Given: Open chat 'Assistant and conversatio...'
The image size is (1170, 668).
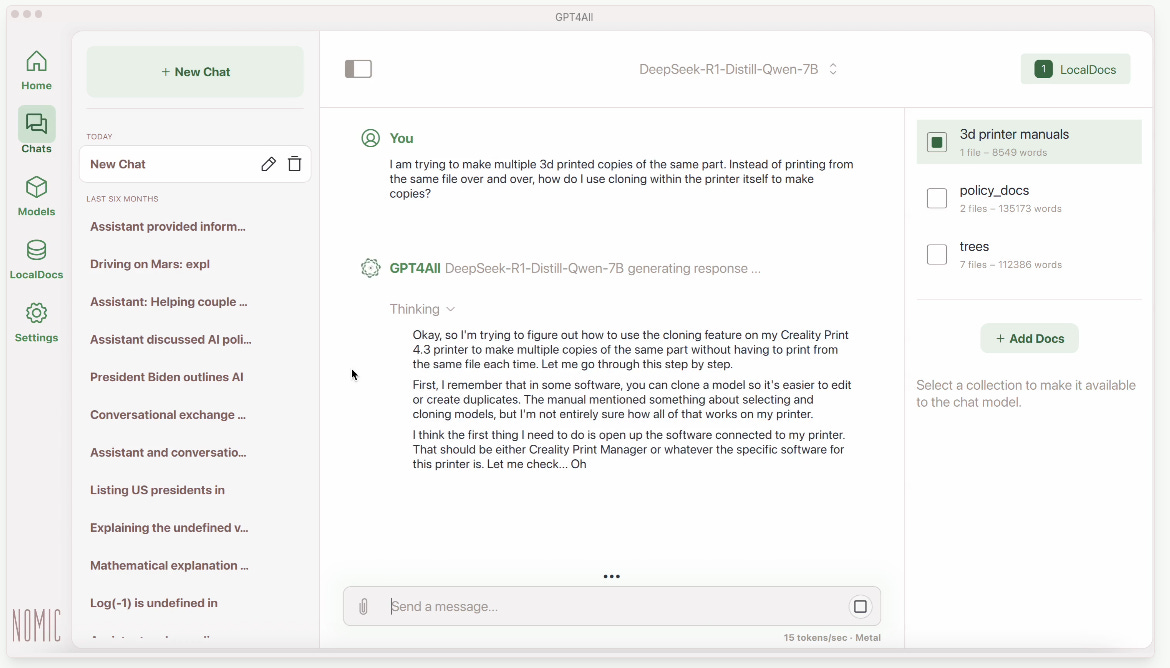Looking at the screenshot, I should point(168,452).
